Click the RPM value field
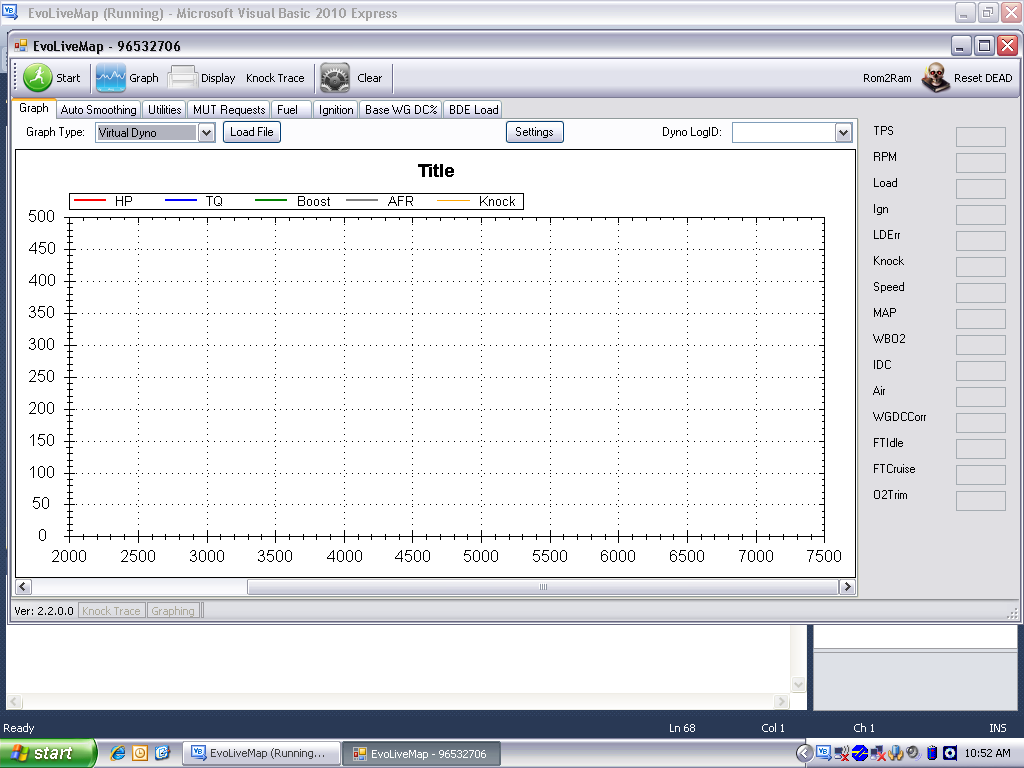 pyautogui.click(x=980, y=163)
